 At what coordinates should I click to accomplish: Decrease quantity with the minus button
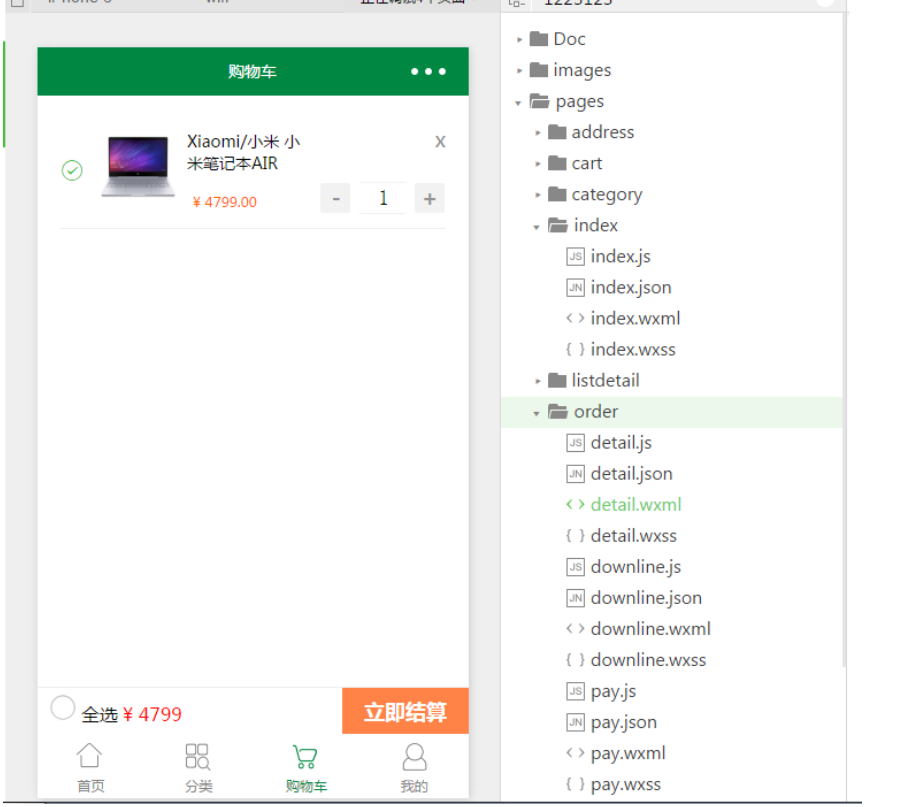click(x=336, y=198)
